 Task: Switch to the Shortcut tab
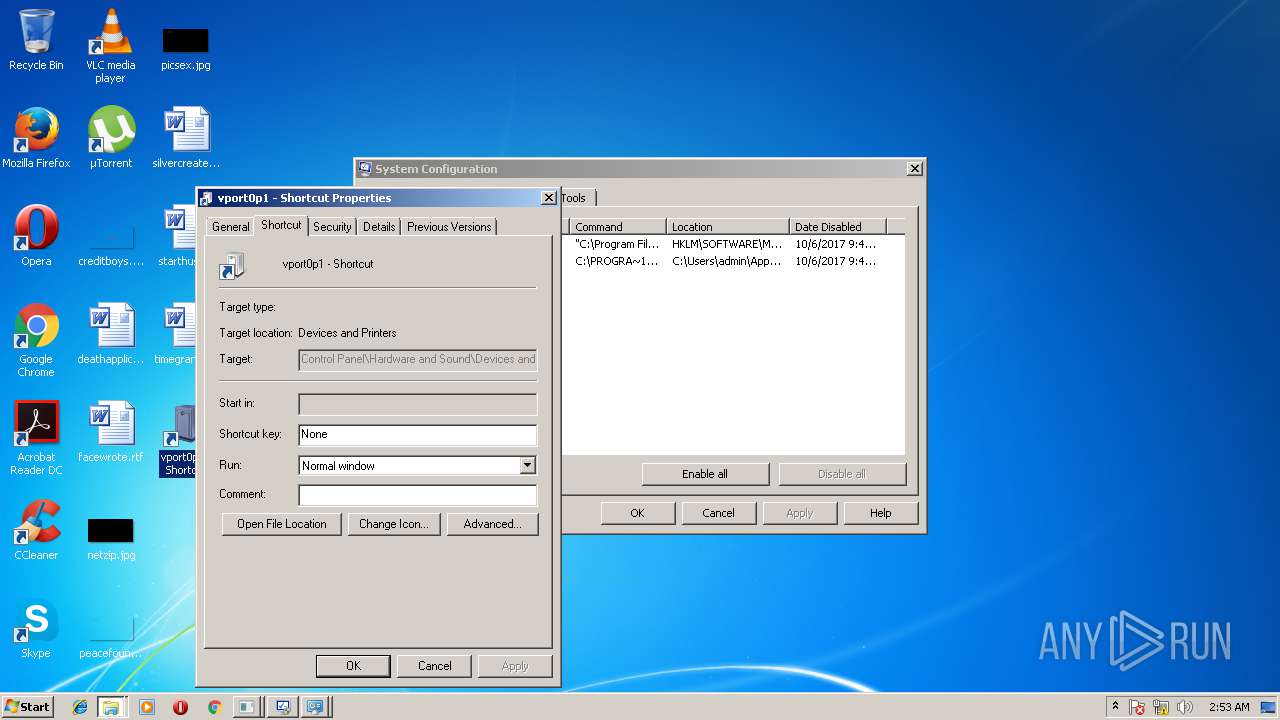coord(281,225)
